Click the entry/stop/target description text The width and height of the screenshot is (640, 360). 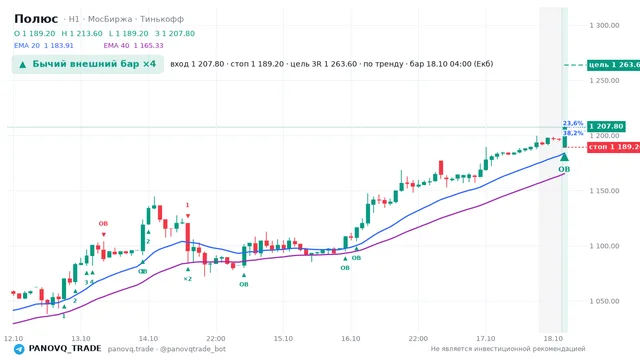pyautogui.click(x=331, y=64)
